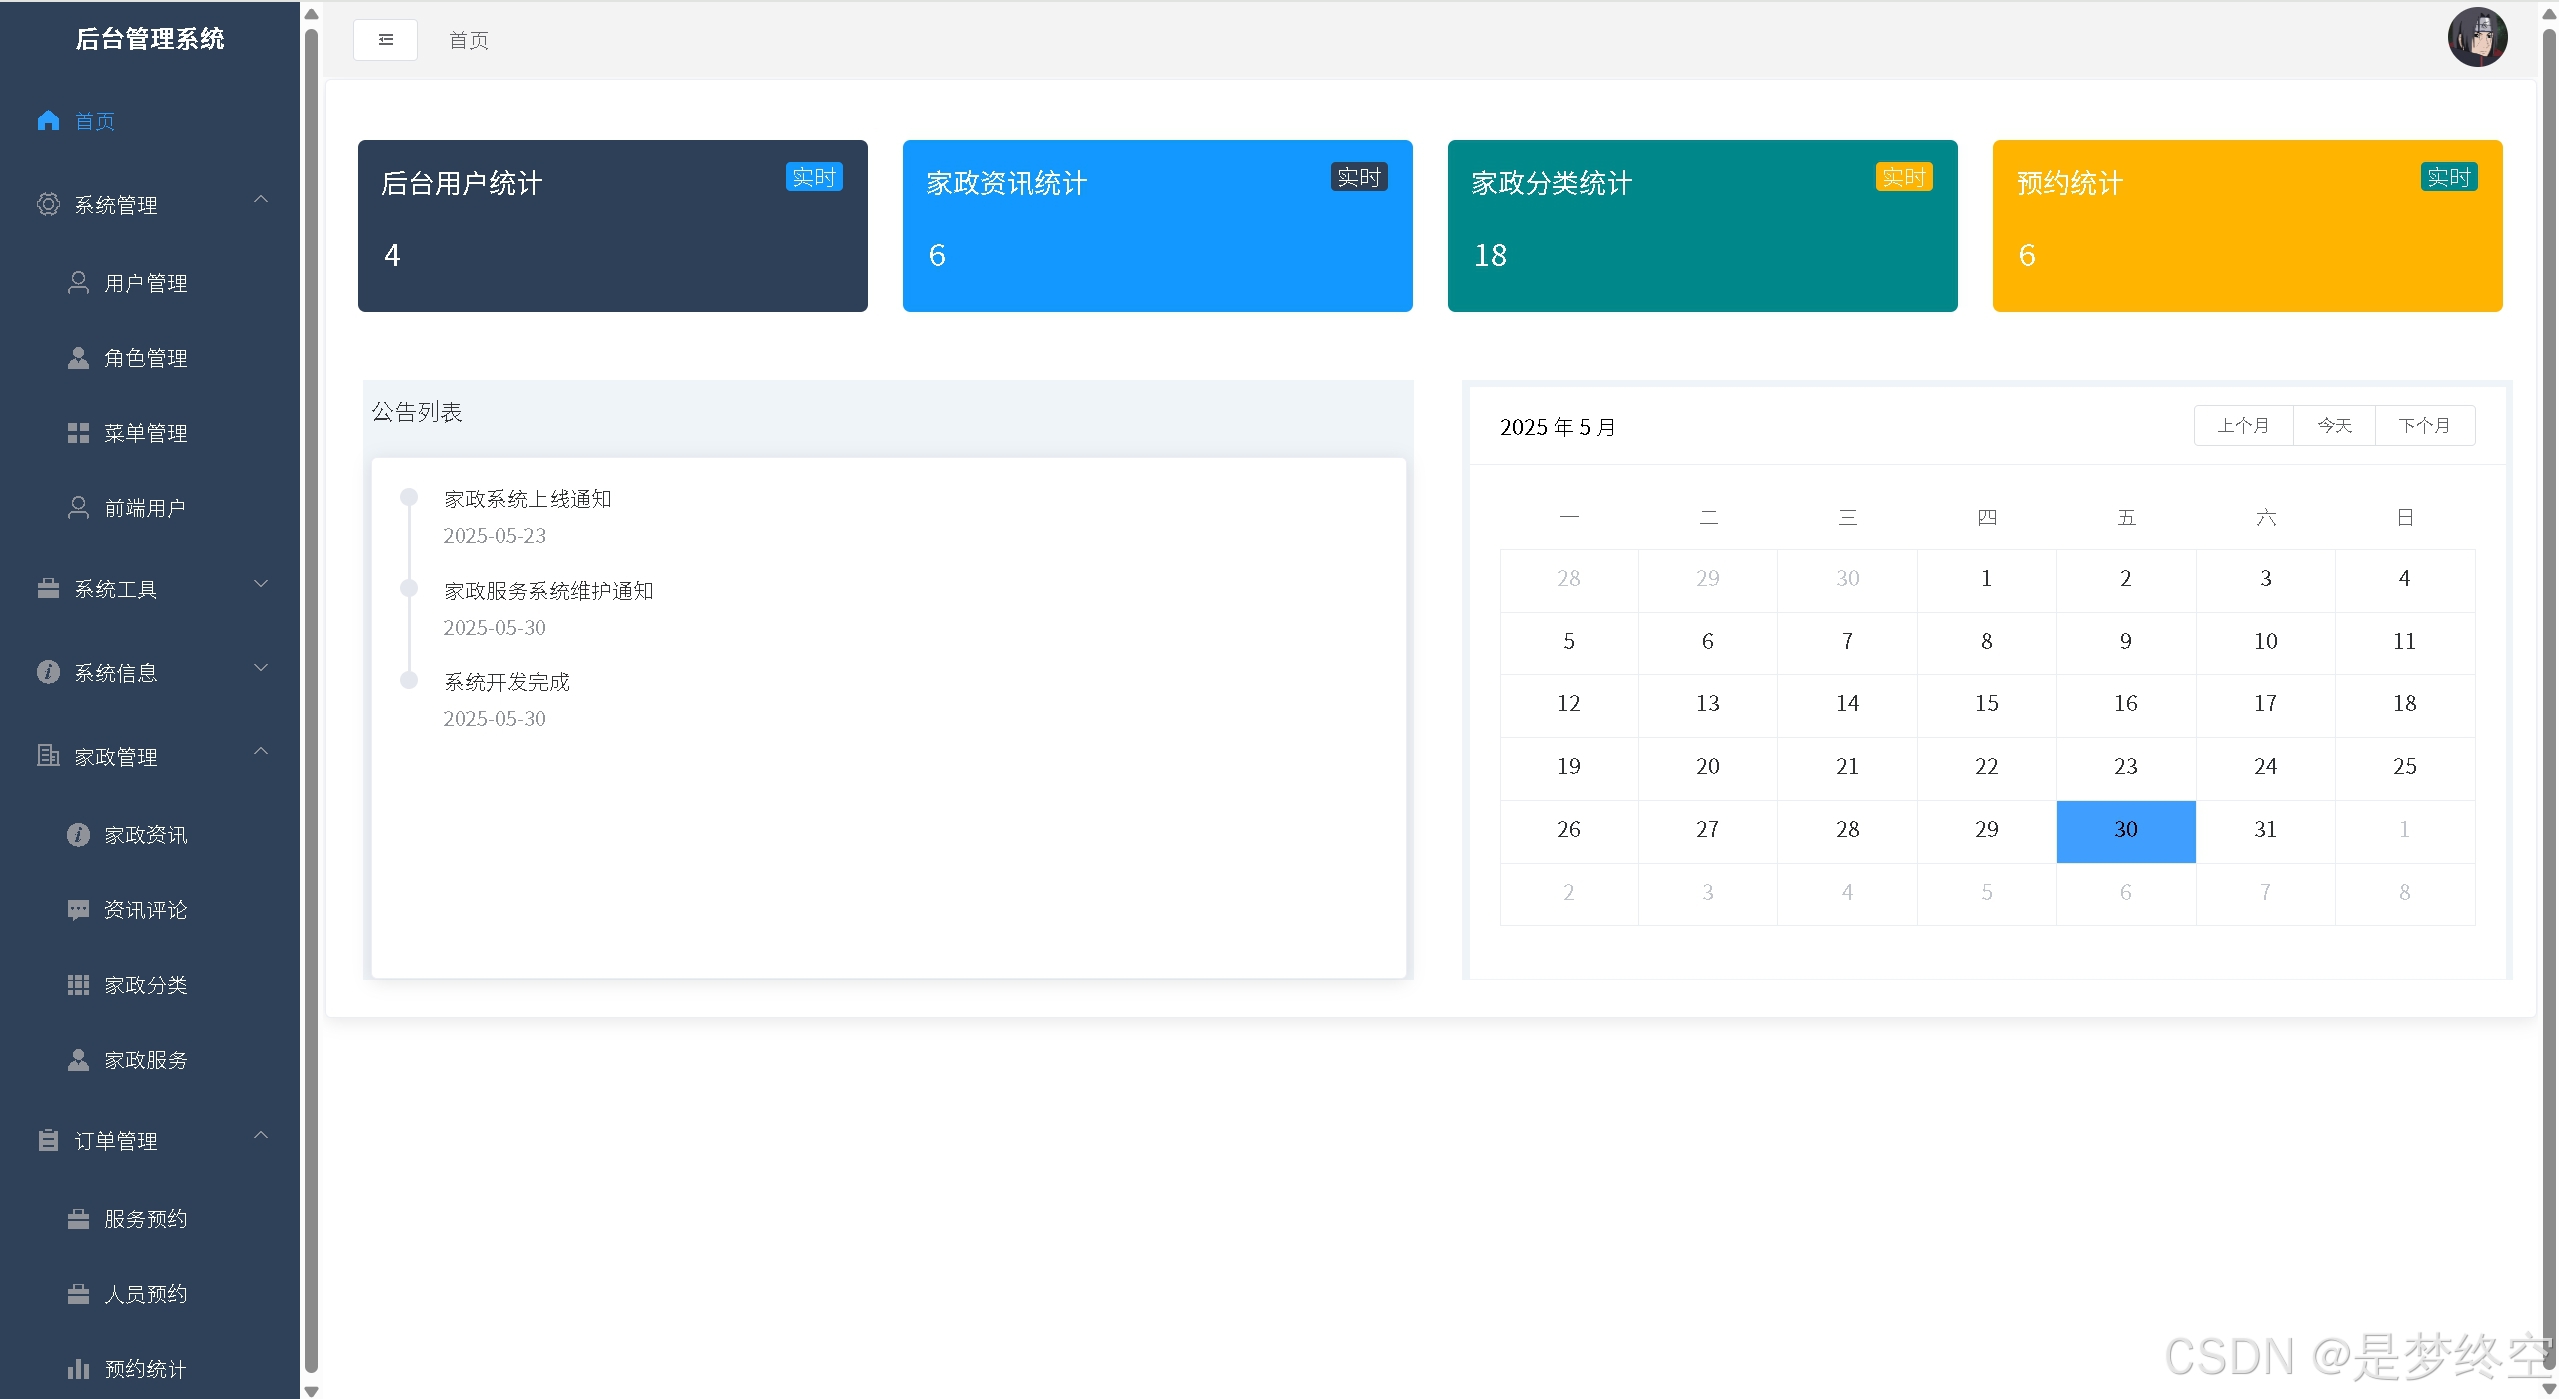Image resolution: width=2559 pixels, height=1399 pixels.
Task: Click the bar chart icon beside 预约统计
Action: click(x=78, y=1369)
